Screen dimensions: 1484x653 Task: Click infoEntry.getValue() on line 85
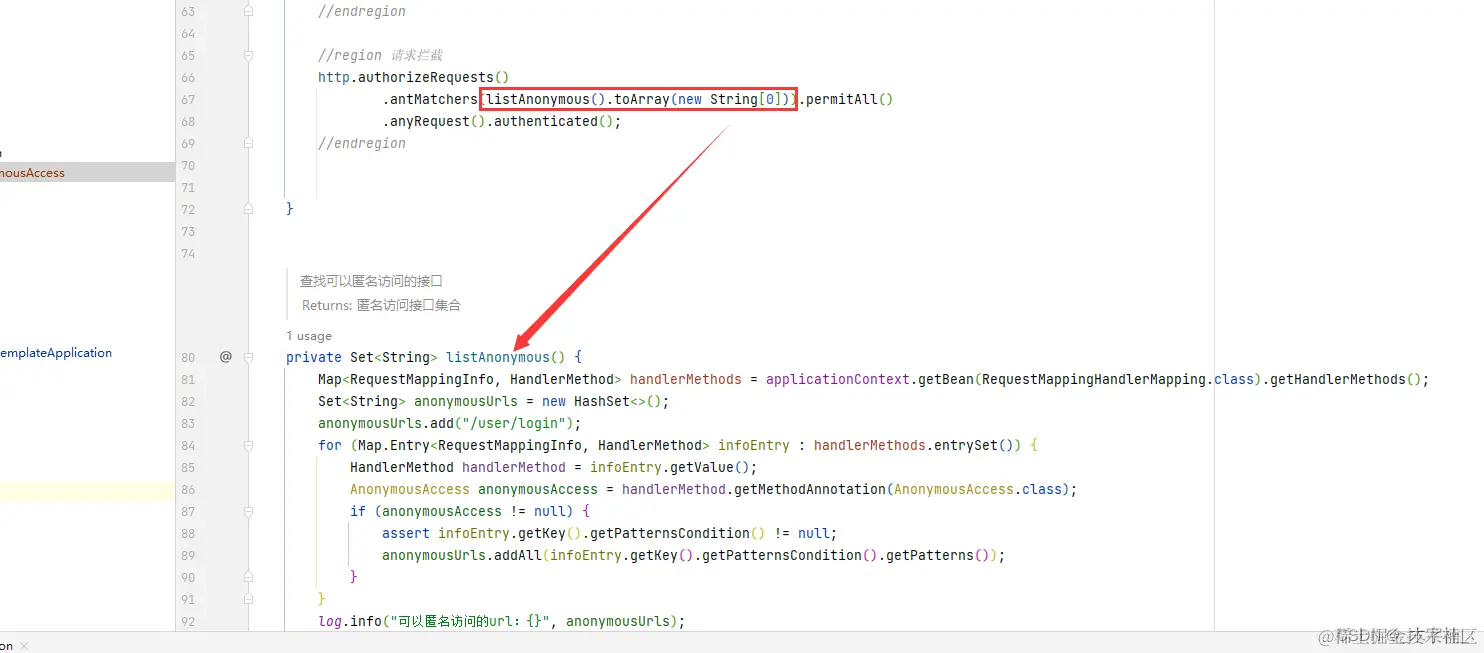click(670, 467)
